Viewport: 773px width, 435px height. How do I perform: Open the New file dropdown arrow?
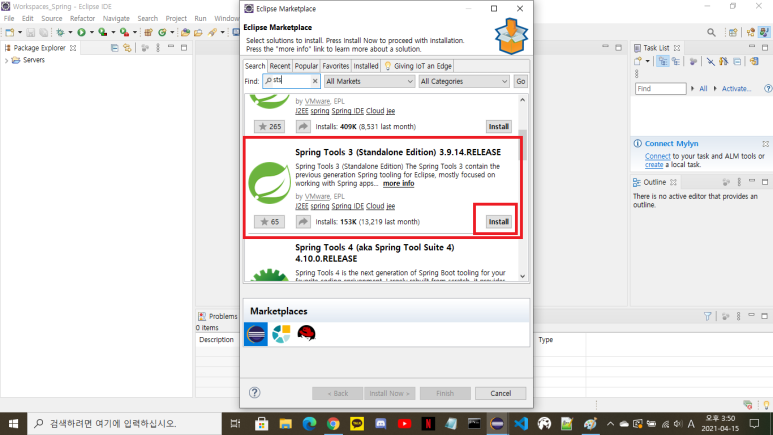tap(20, 33)
